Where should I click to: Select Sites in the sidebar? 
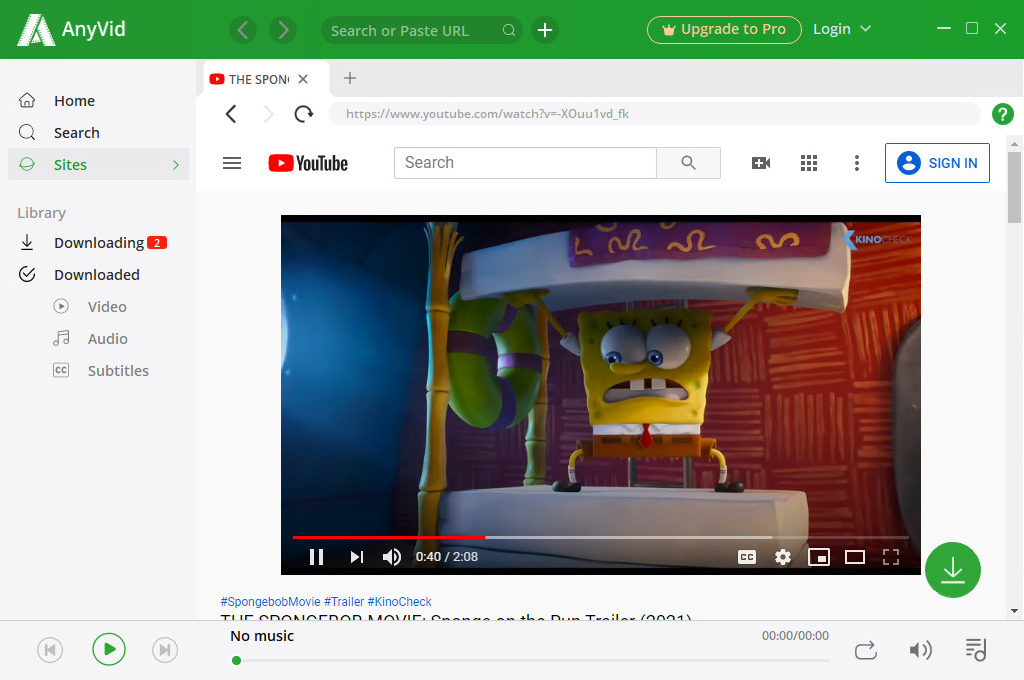pyautogui.click(x=98, y=165)
